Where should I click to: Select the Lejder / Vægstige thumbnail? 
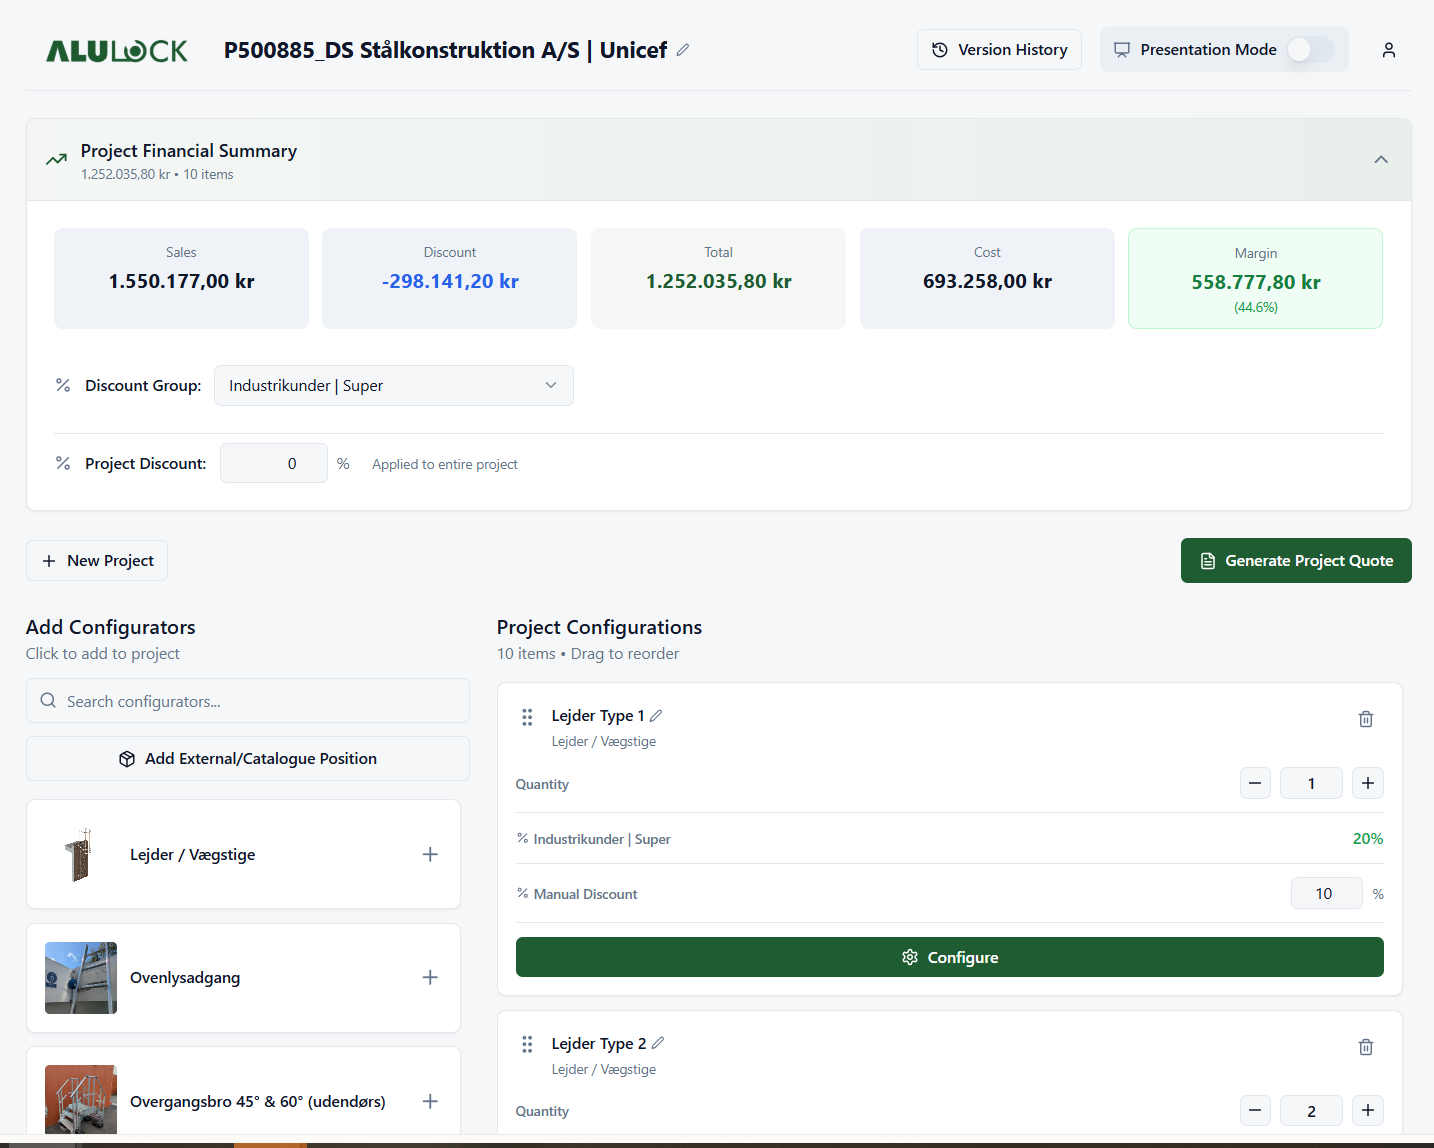coord(81,854)
